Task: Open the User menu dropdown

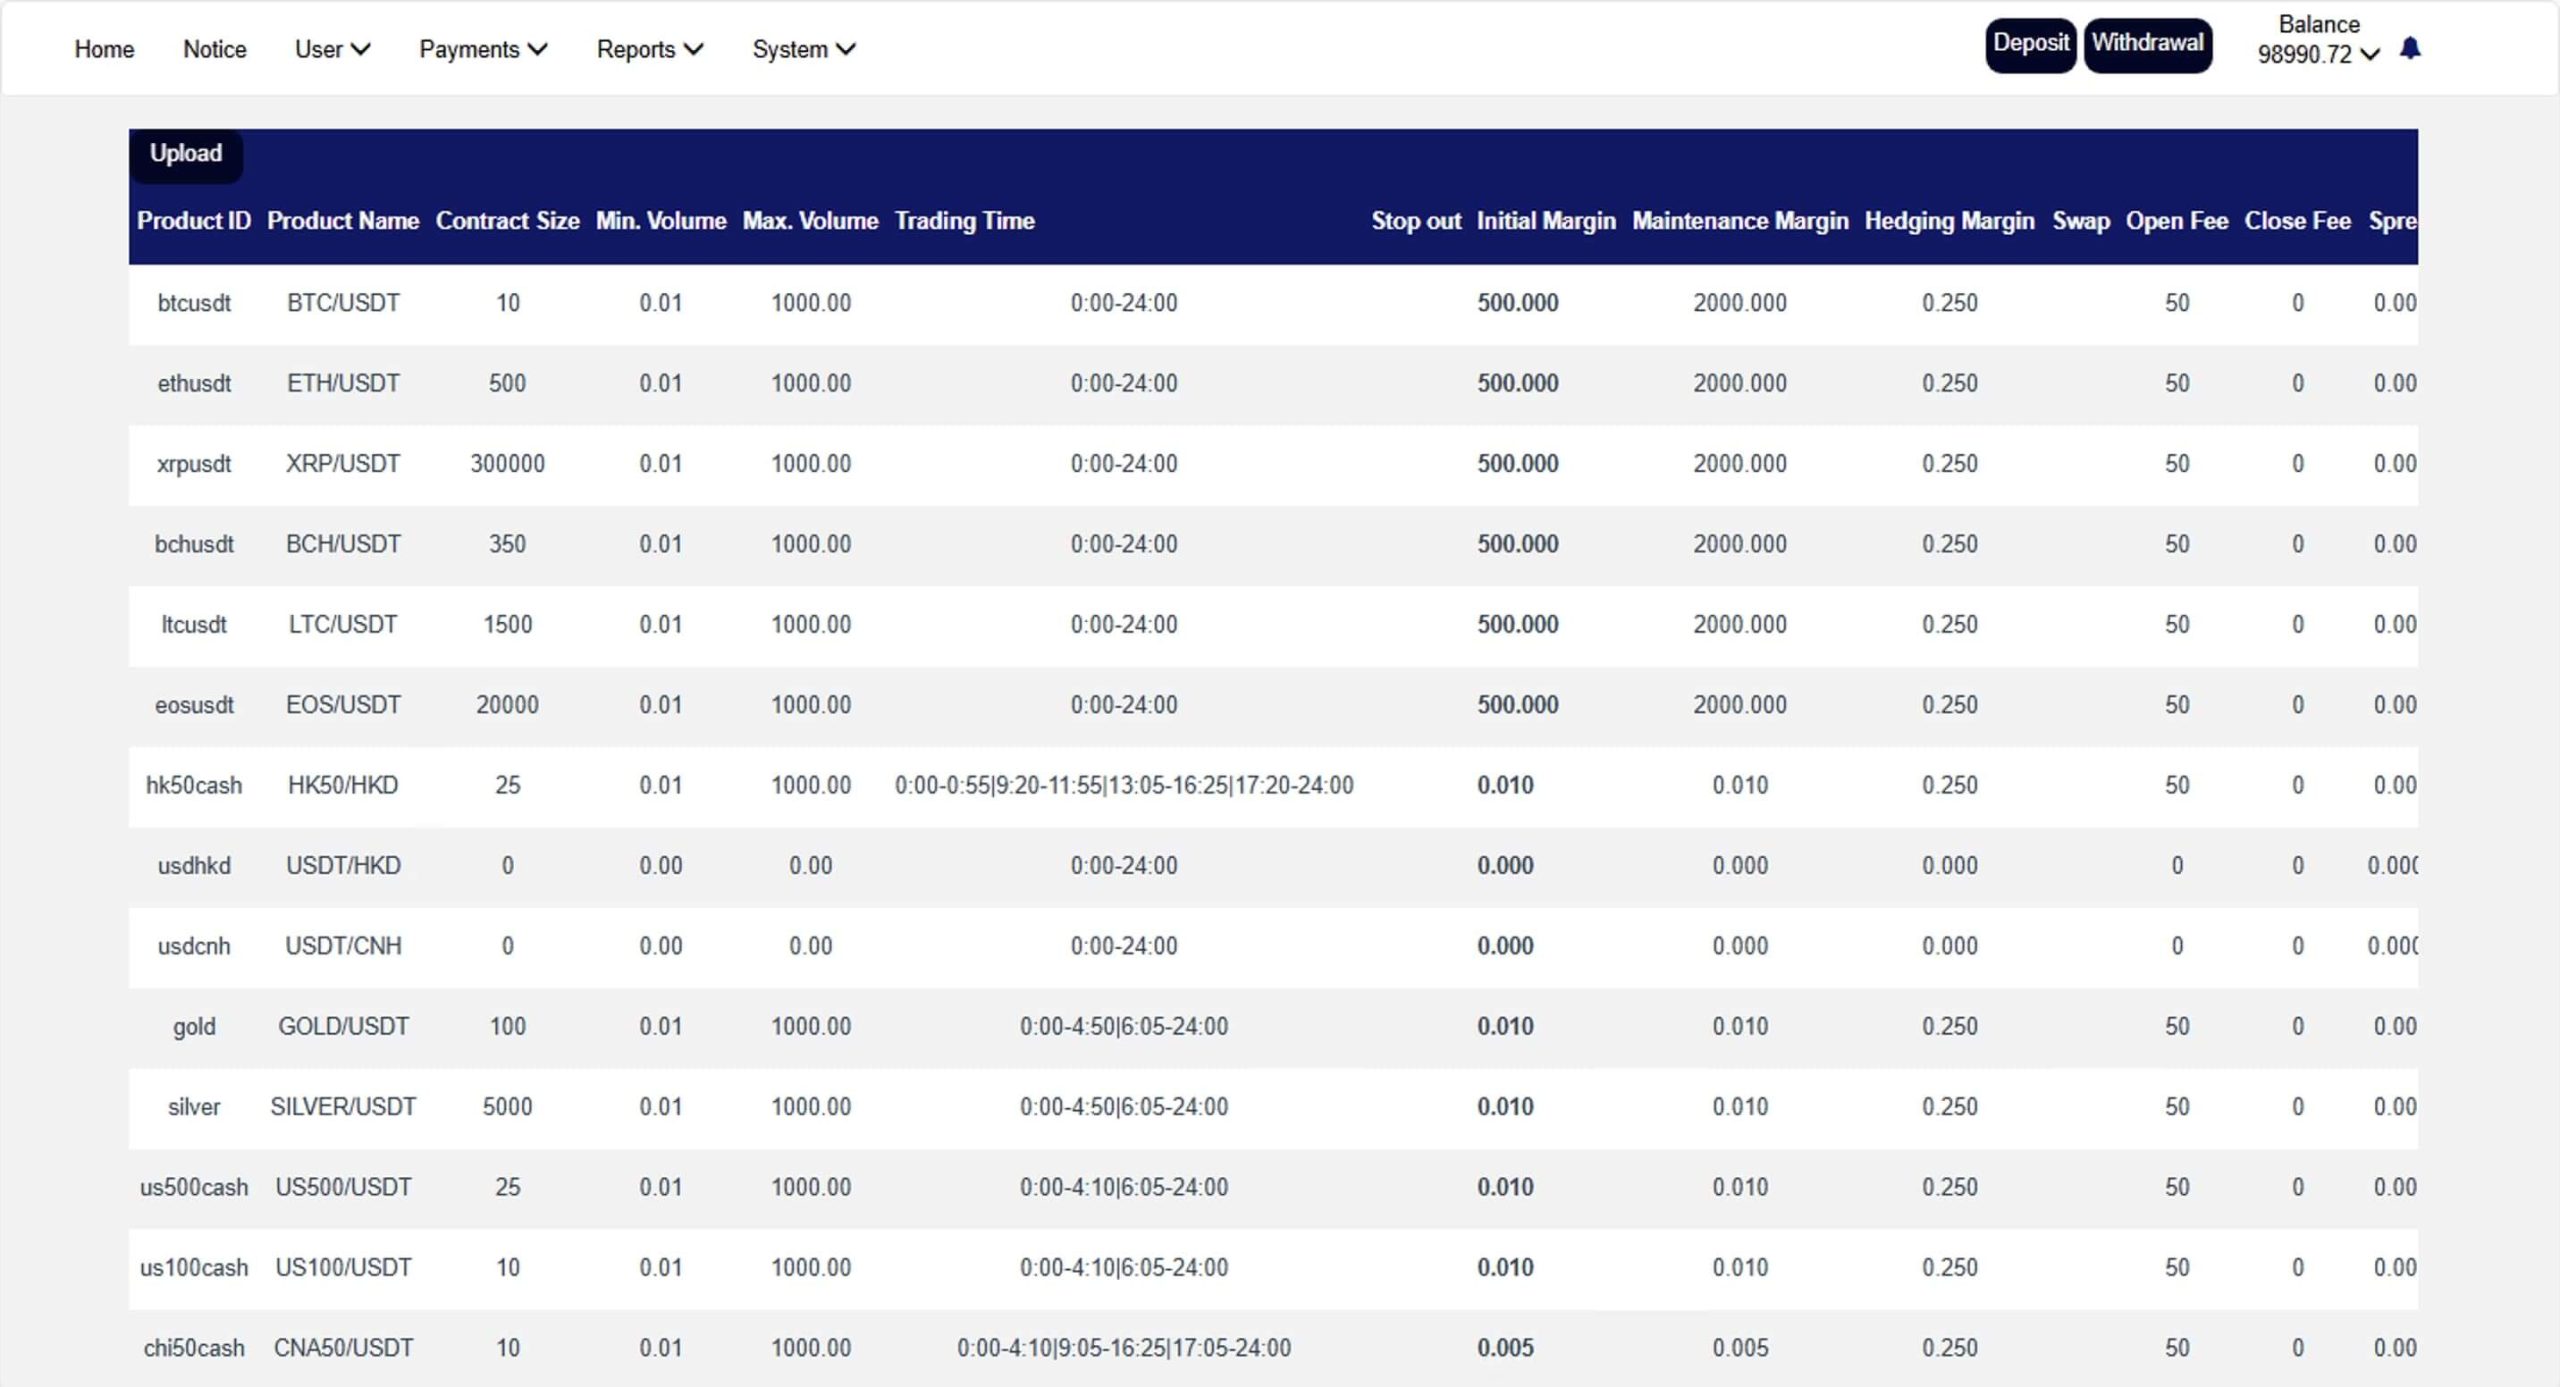Action: (x=332, y=49)
